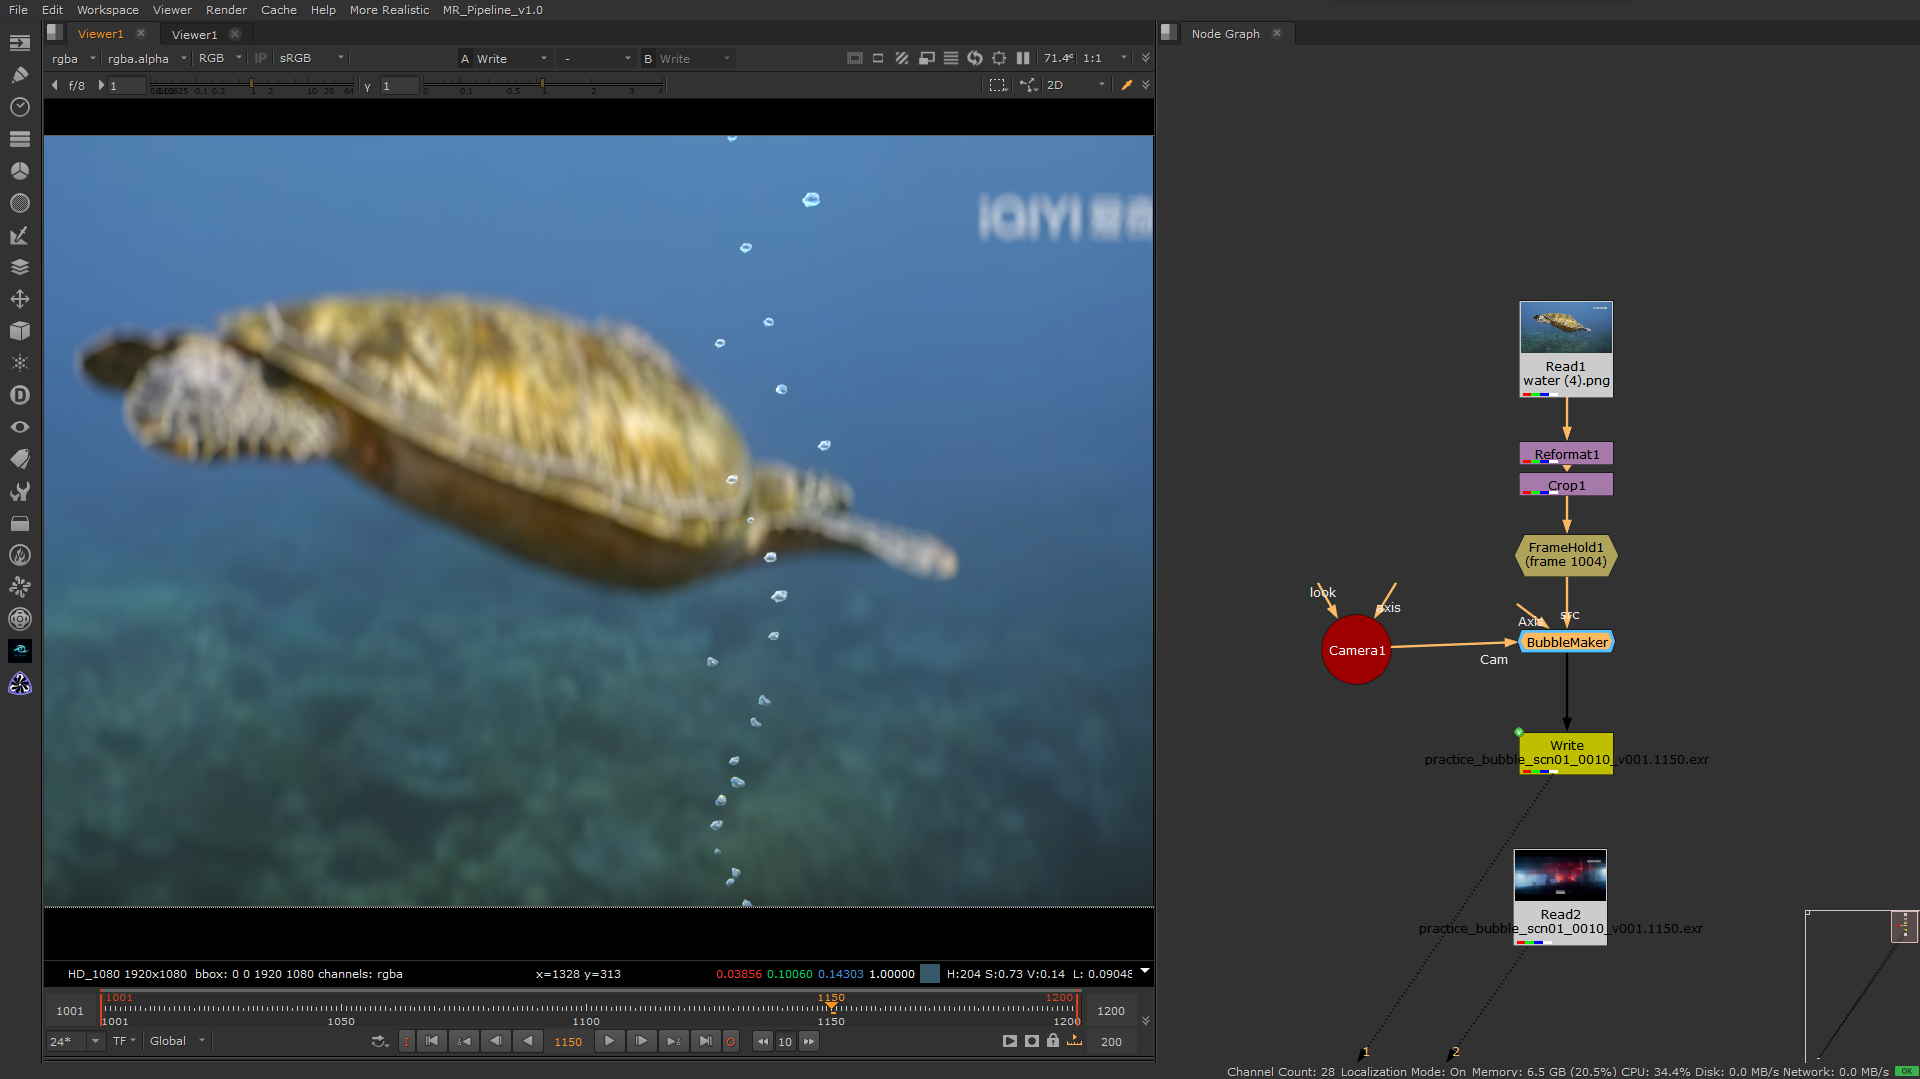The image size is (1920, 1079).
Task: Open the Transform toolbar move icon
Action: point(19,299)
